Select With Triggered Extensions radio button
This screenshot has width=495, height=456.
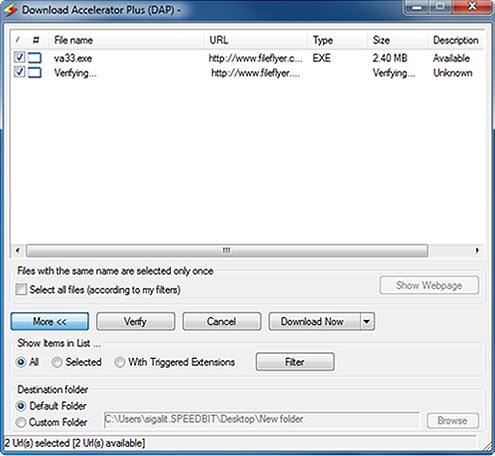tap(119, 362)
